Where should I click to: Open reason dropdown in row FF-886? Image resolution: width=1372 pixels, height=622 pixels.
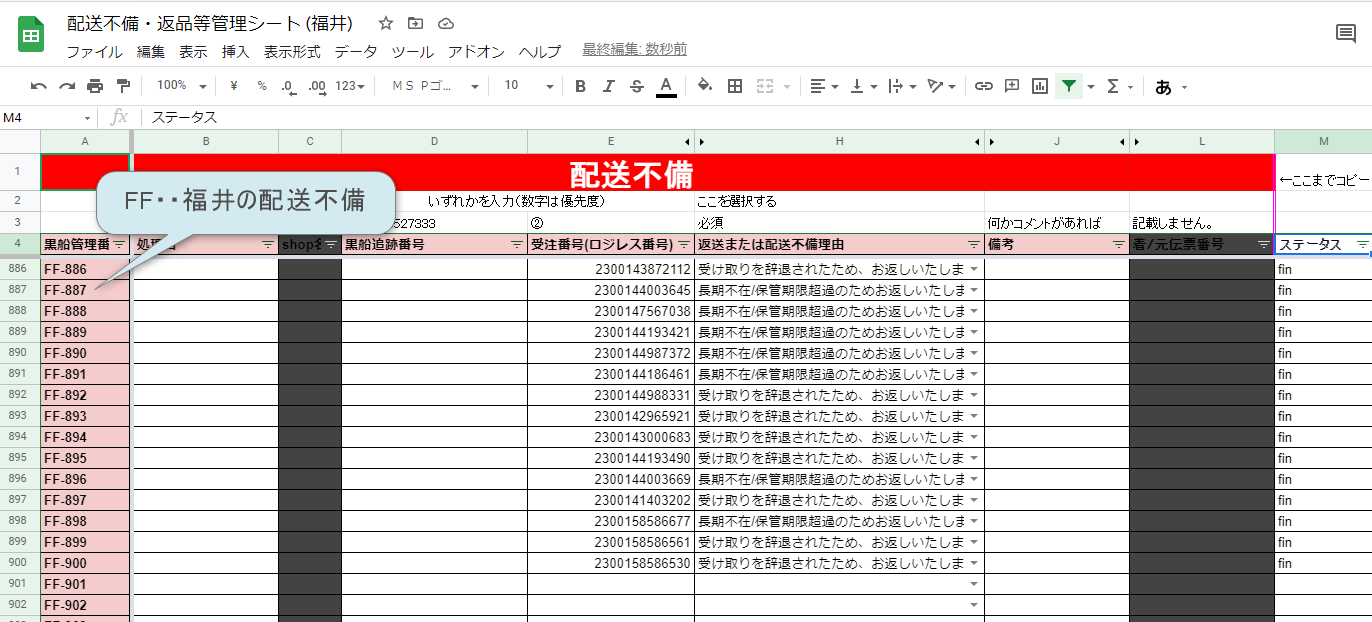[974, 269]
